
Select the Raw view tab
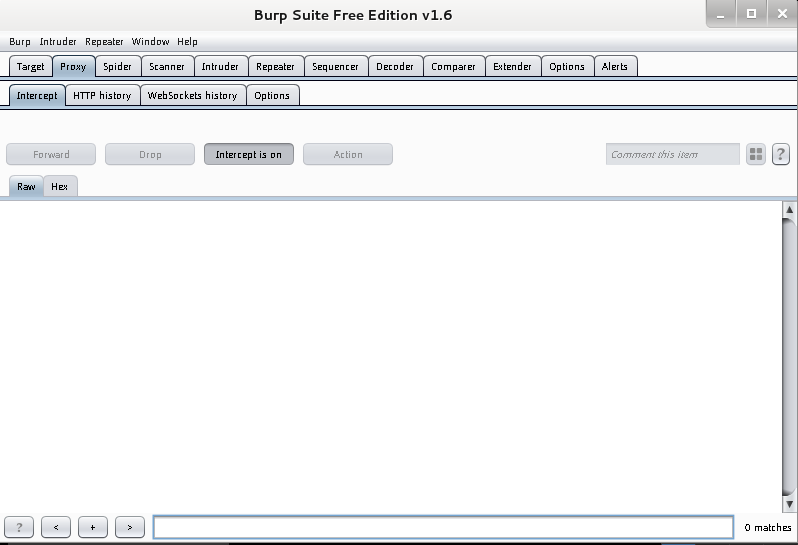pyautogui.click(x=26, y=187)
